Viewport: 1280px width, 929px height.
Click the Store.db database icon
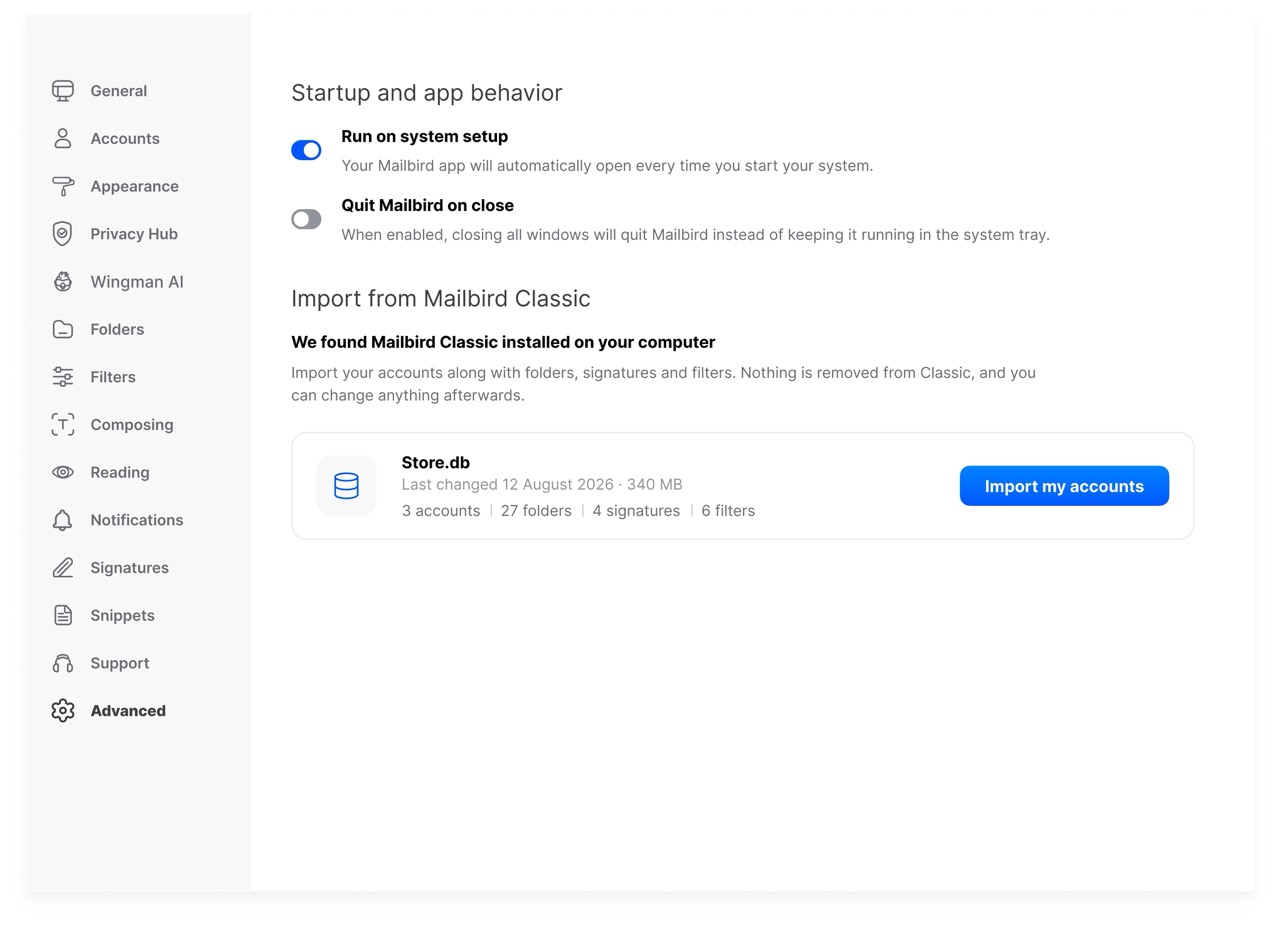click(x=346, y=486)
